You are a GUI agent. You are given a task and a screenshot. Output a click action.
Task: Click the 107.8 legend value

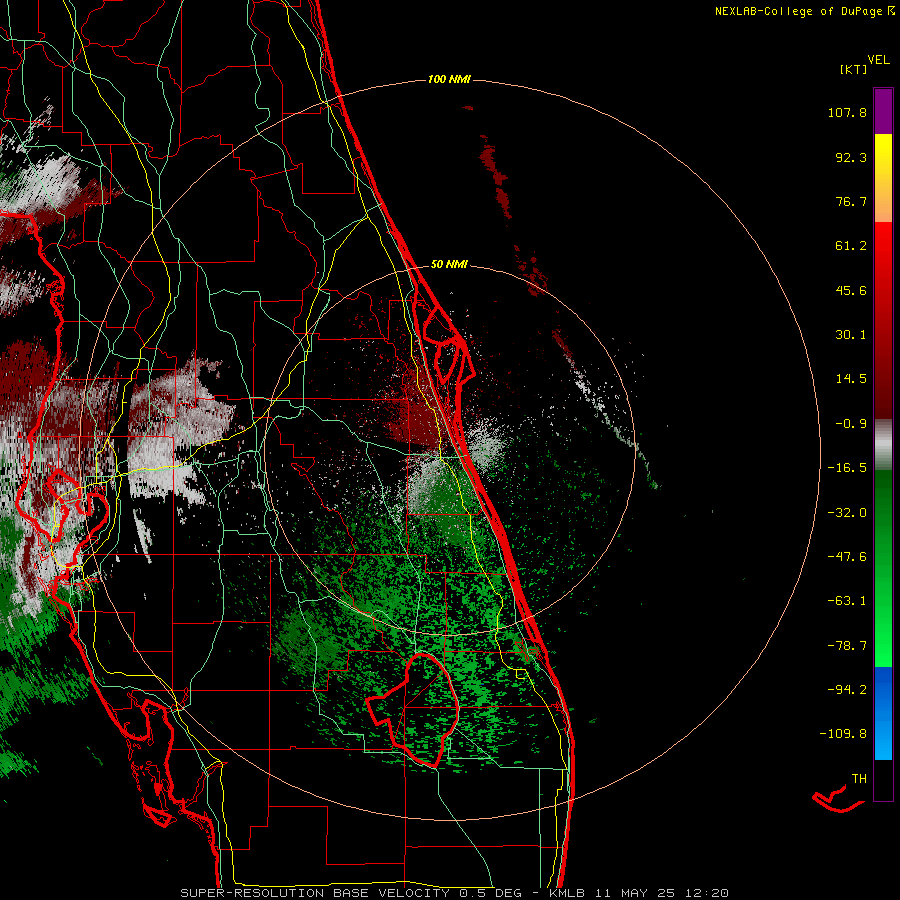click(847, 112)
